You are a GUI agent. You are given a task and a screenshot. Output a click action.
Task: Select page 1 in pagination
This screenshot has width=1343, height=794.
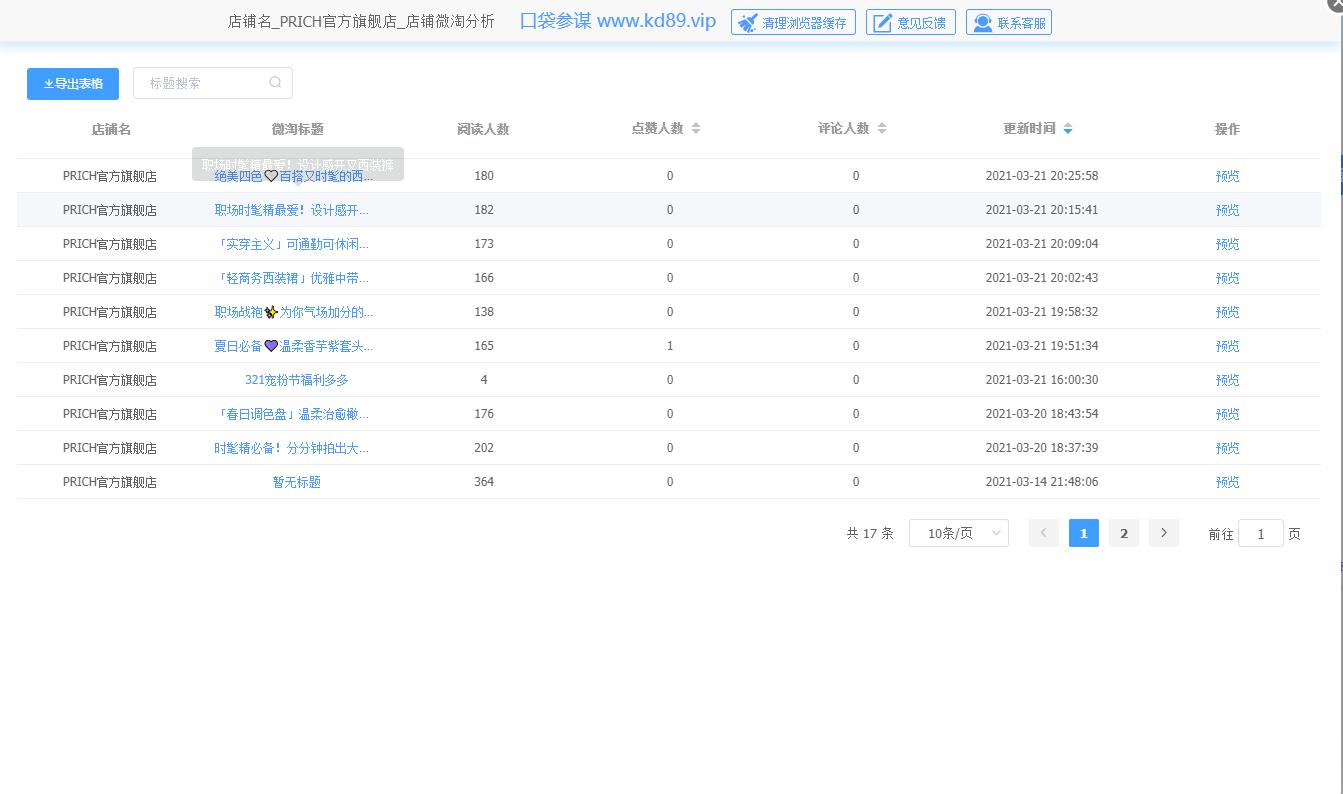tap(1083, 533)
